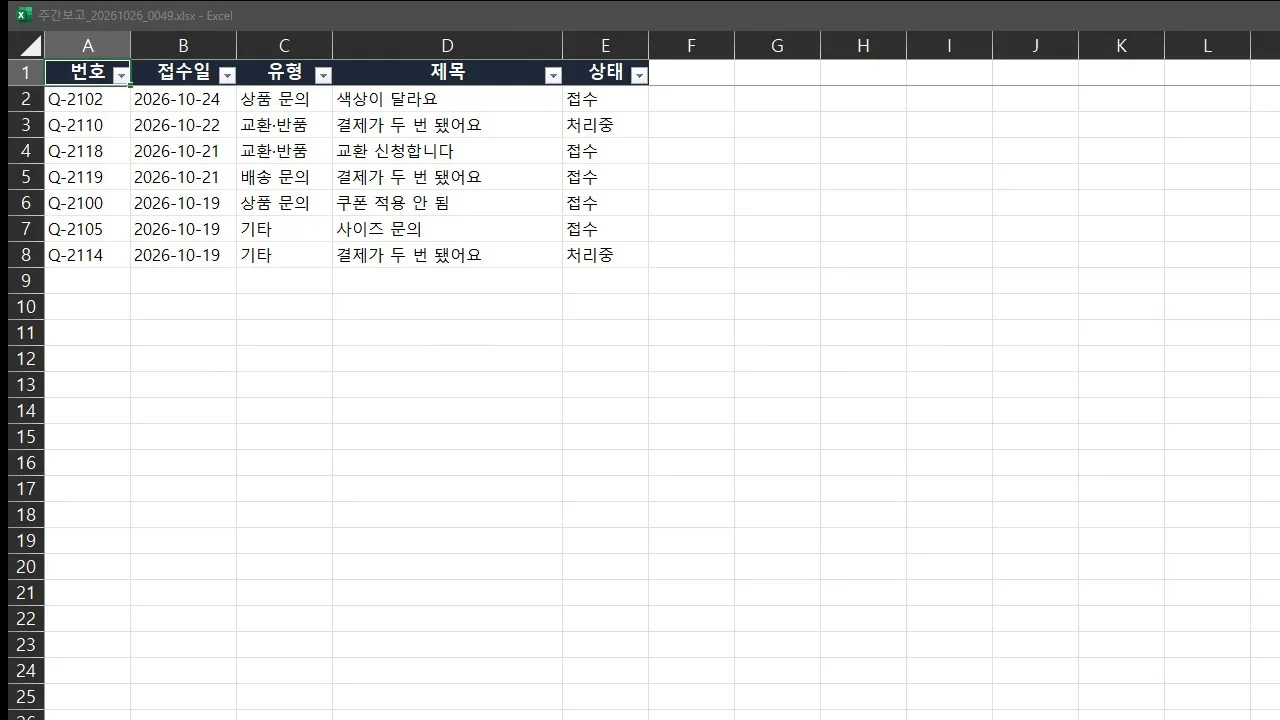Screen dimensions: 1280x720
Task: Click cell containing Q-2114
Action: [x=88, y=255]
